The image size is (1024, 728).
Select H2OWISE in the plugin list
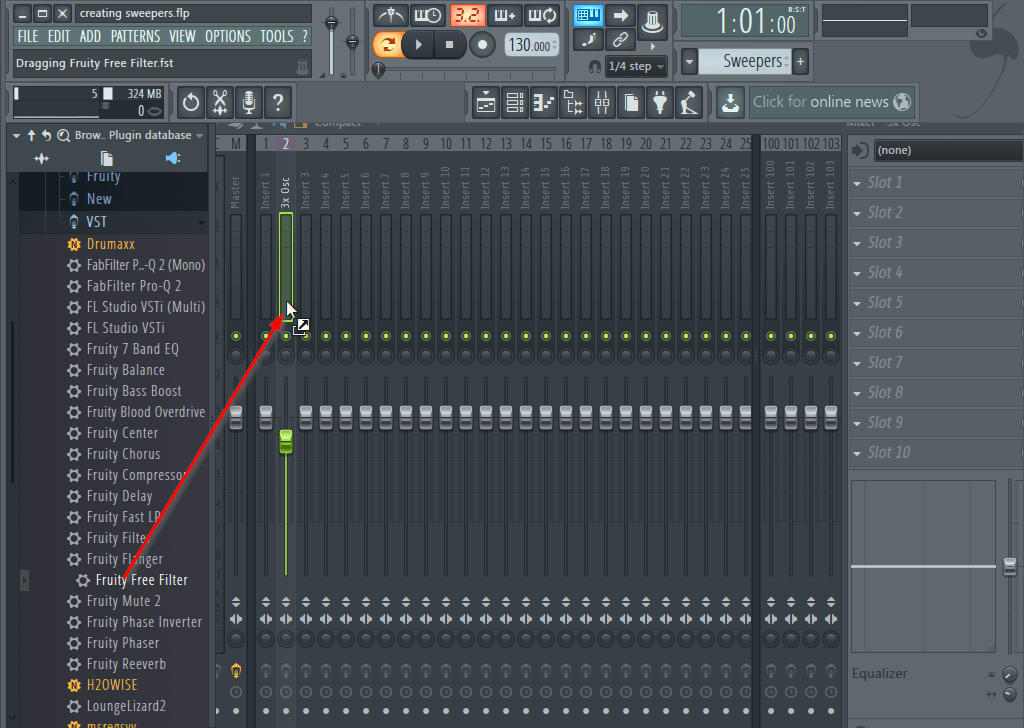111,685
